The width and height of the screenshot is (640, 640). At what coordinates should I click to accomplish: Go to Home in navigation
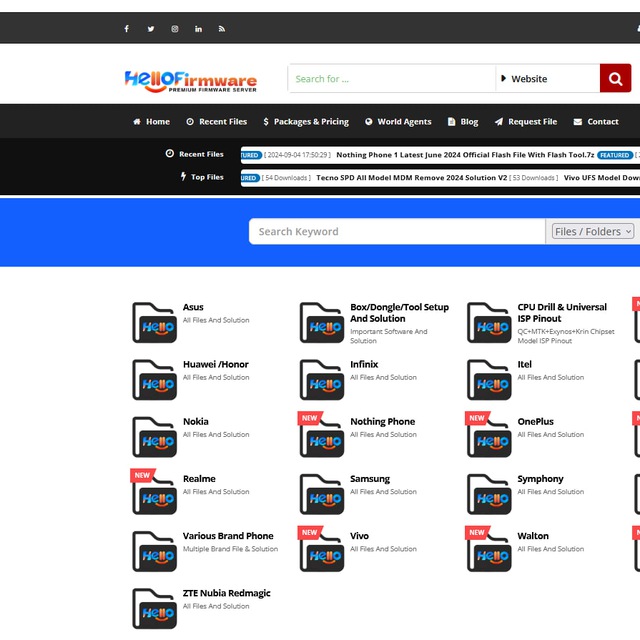(x=151, y=122)
